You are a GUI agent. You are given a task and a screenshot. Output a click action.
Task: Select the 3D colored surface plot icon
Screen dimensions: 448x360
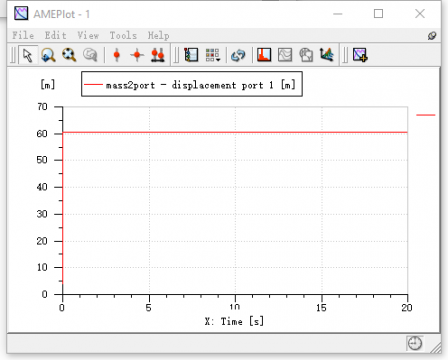(326, 55)
